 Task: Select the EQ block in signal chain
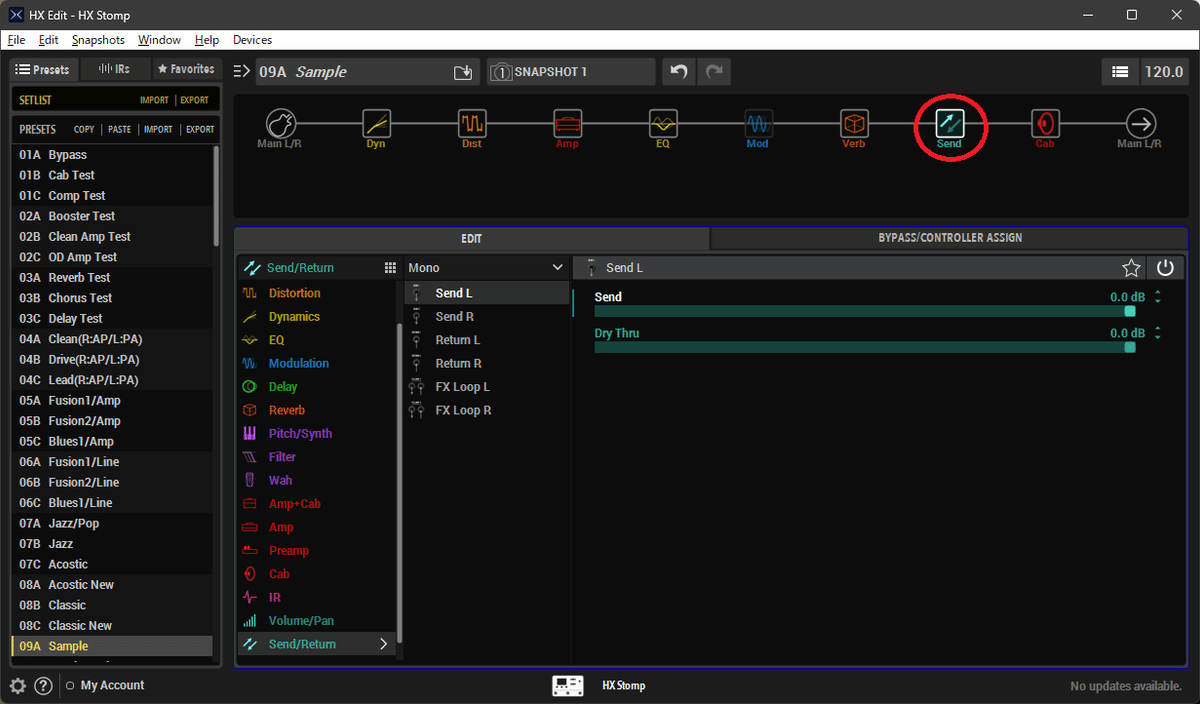point(662,123)
